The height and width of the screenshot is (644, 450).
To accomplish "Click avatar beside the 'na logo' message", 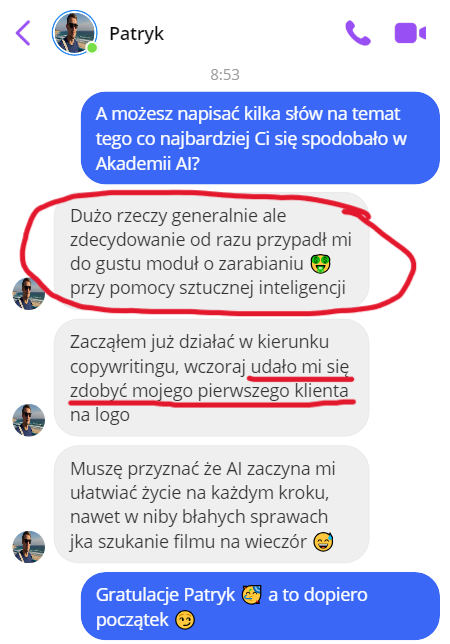I will [x=28, y=420].
